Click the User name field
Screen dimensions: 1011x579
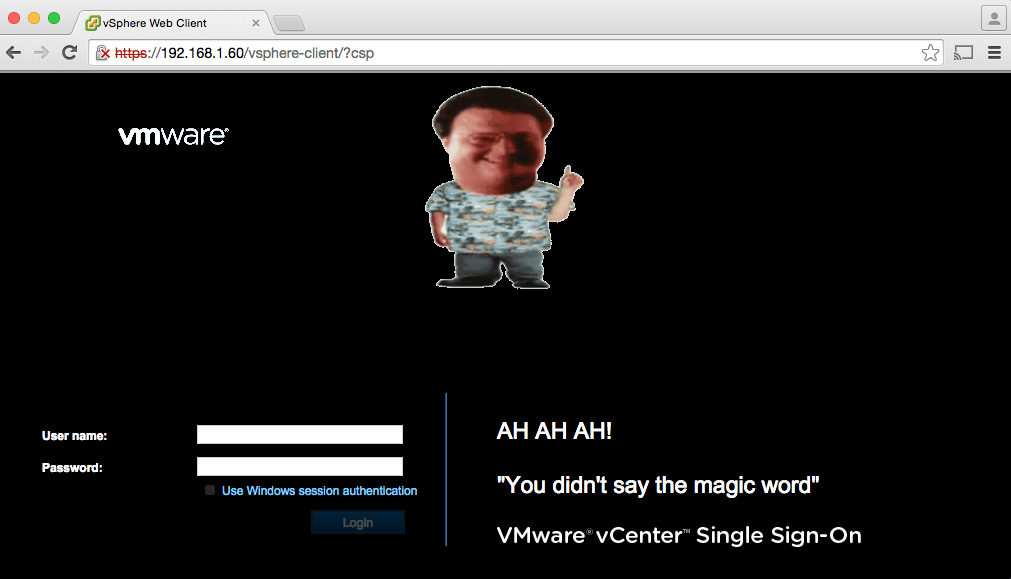[300, 435]
